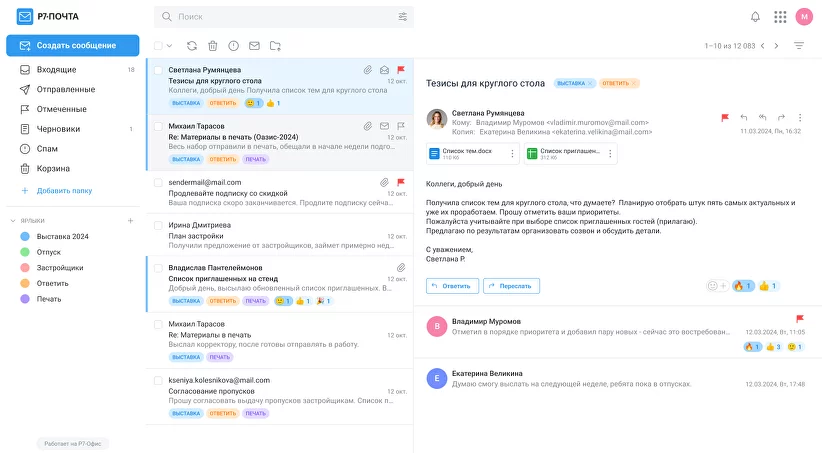
Task: Click the Создать сообщение button
Action: coord(72,45)
